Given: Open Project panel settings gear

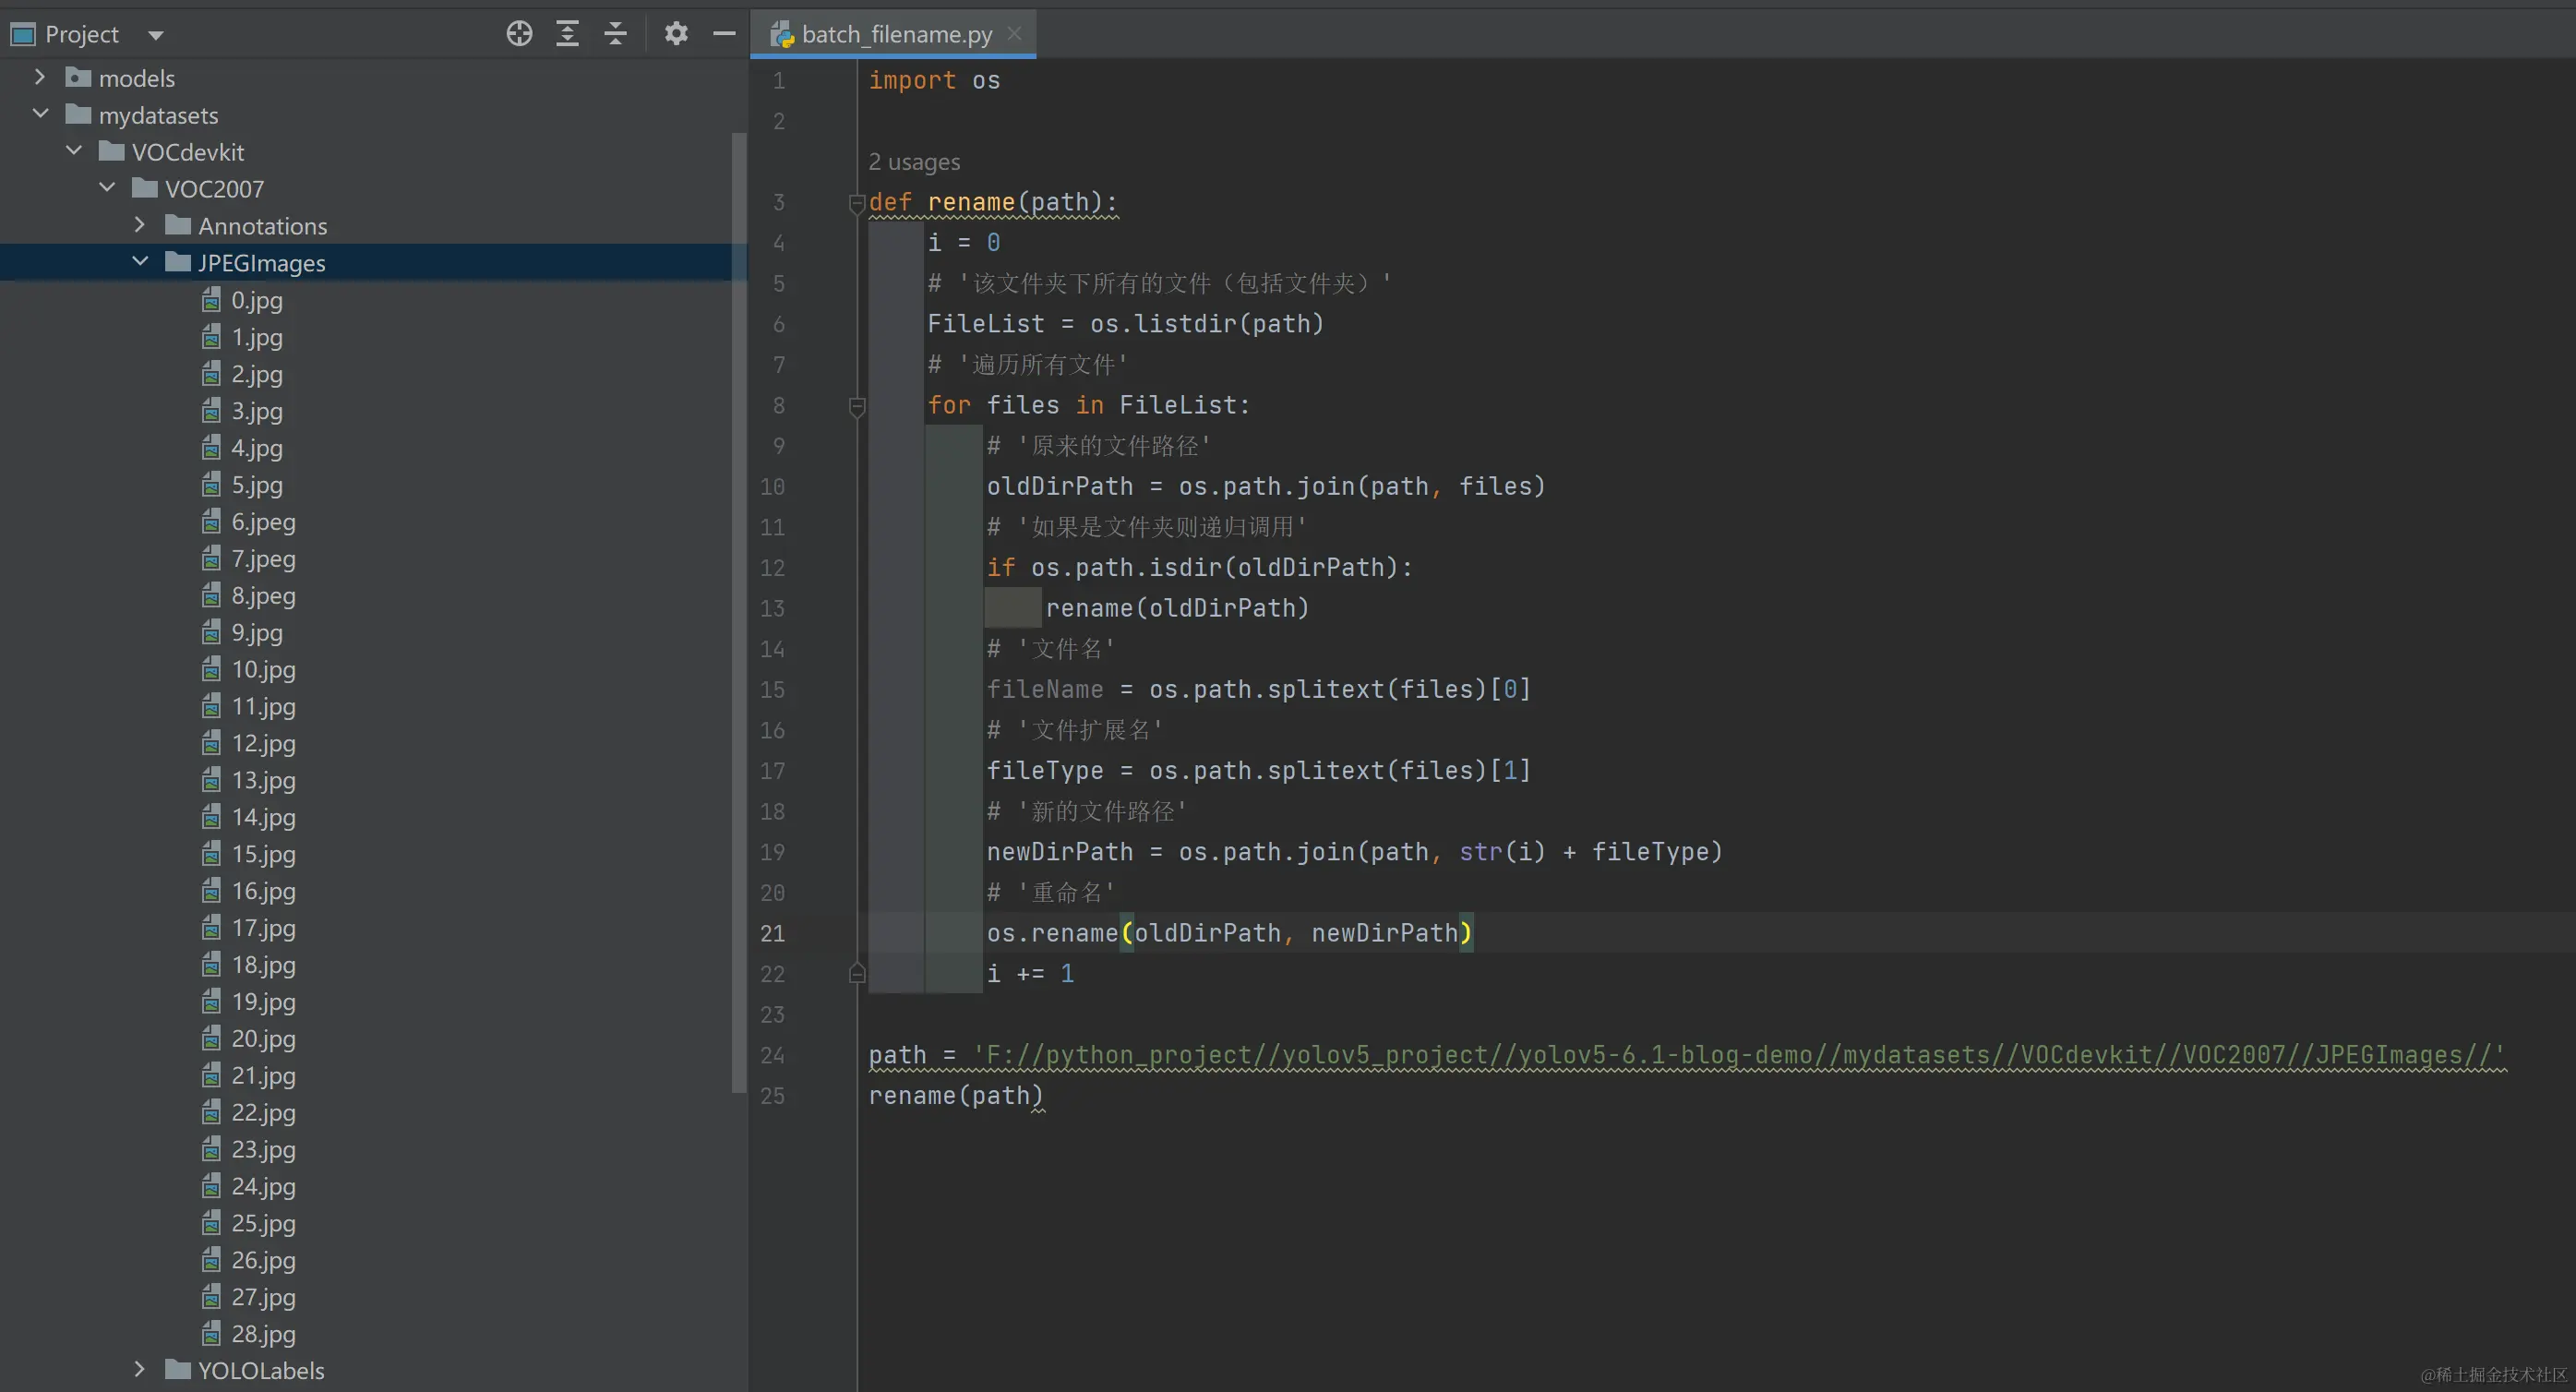Looking at the screenshot, I should [x=676, y=34].
